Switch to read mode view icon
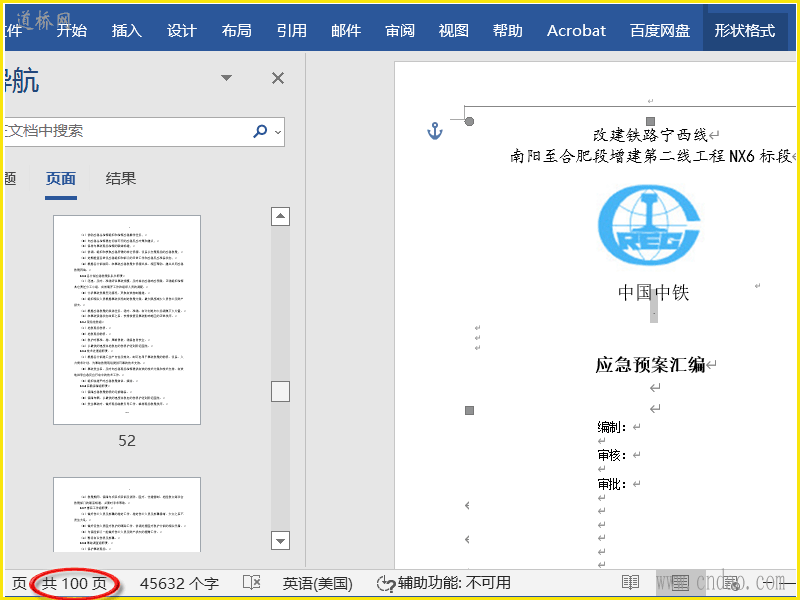This screenshot has width=800, height=600. tap(631, 582)
